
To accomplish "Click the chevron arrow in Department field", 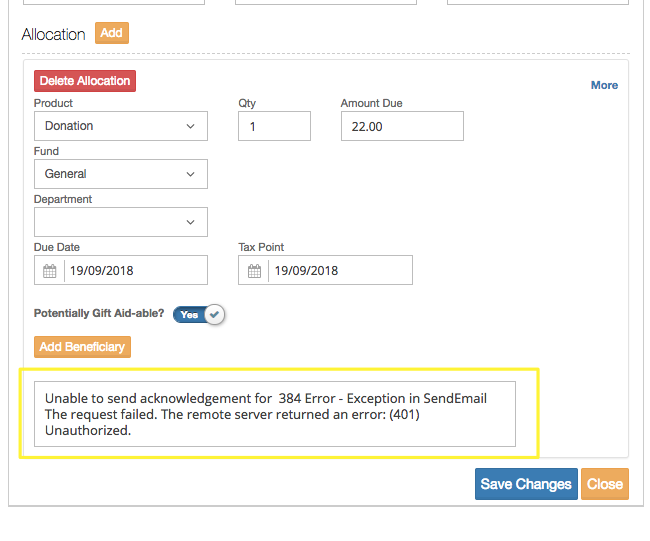I will tap(191, 222).
